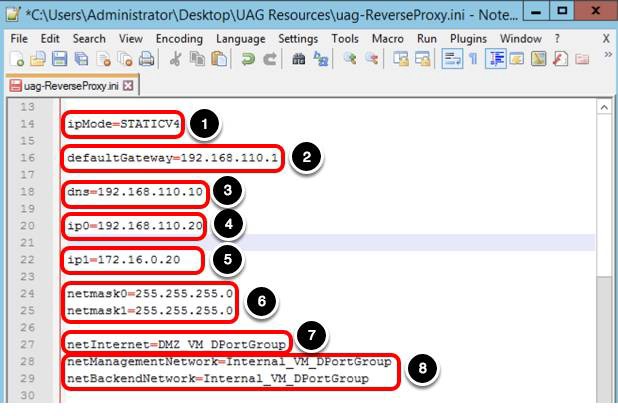Paste using the clipboard toolbar icon
This screenshot has width=618, height=416.
point(219,59)
